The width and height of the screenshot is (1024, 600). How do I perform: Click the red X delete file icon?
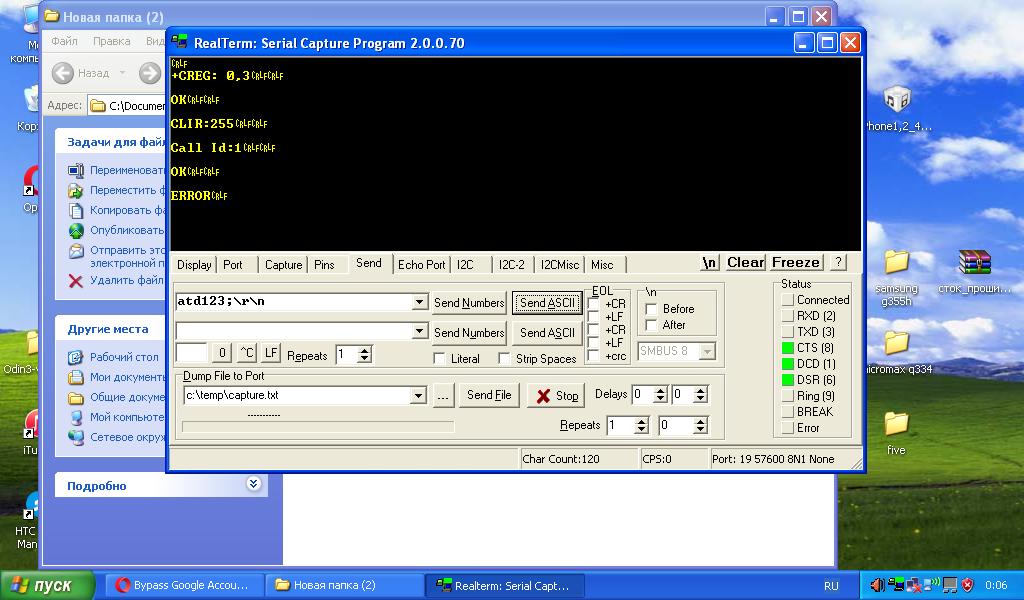(x=75, y=281)
